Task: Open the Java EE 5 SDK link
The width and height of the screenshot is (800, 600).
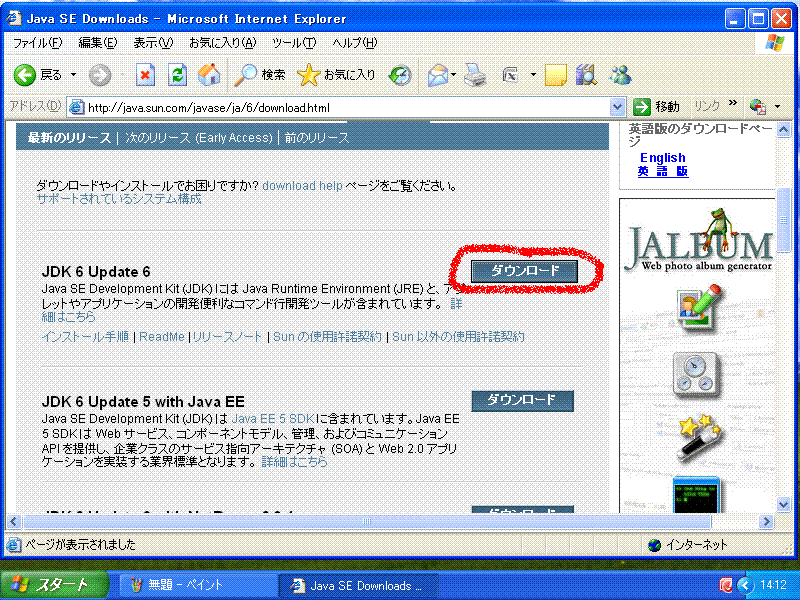Action: [x=273, y=419]
